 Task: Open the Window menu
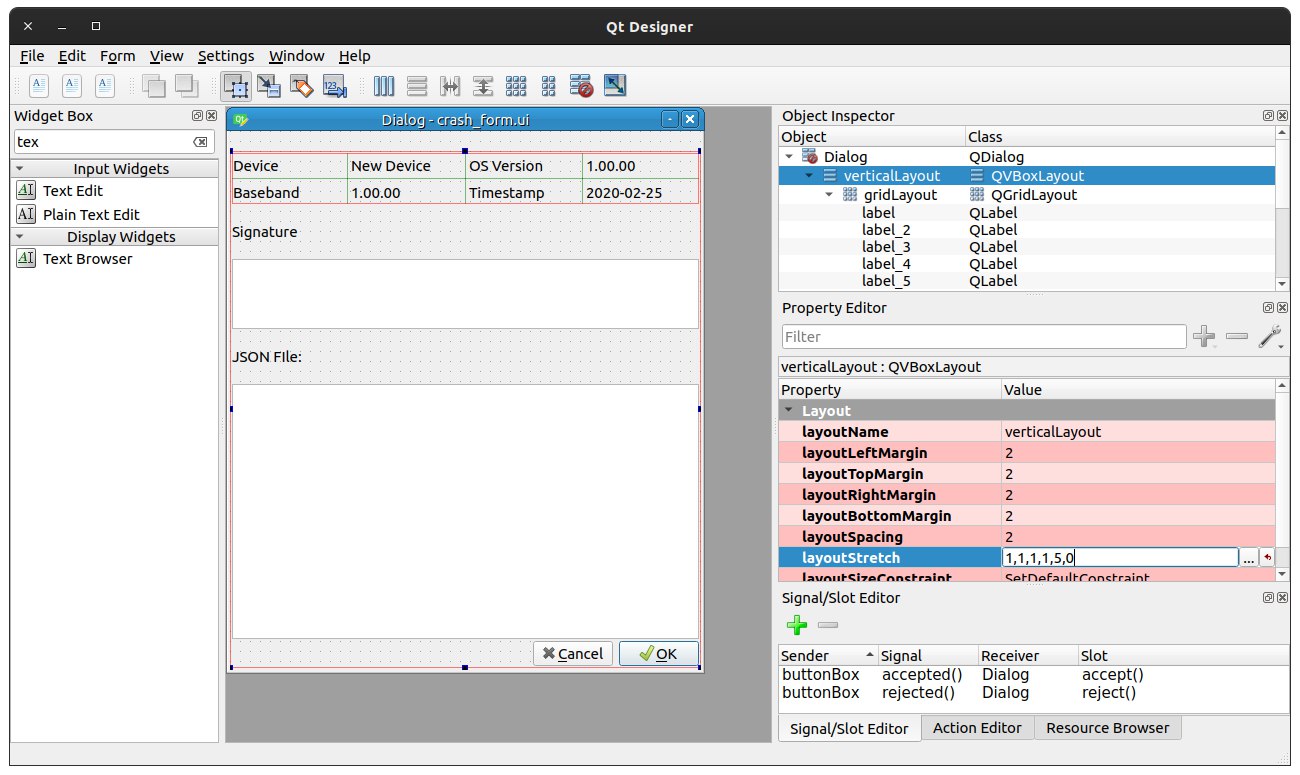click(x=297, y=56)
